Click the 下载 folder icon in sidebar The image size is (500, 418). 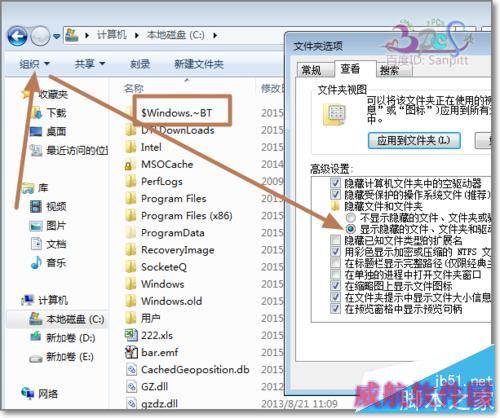36,113
